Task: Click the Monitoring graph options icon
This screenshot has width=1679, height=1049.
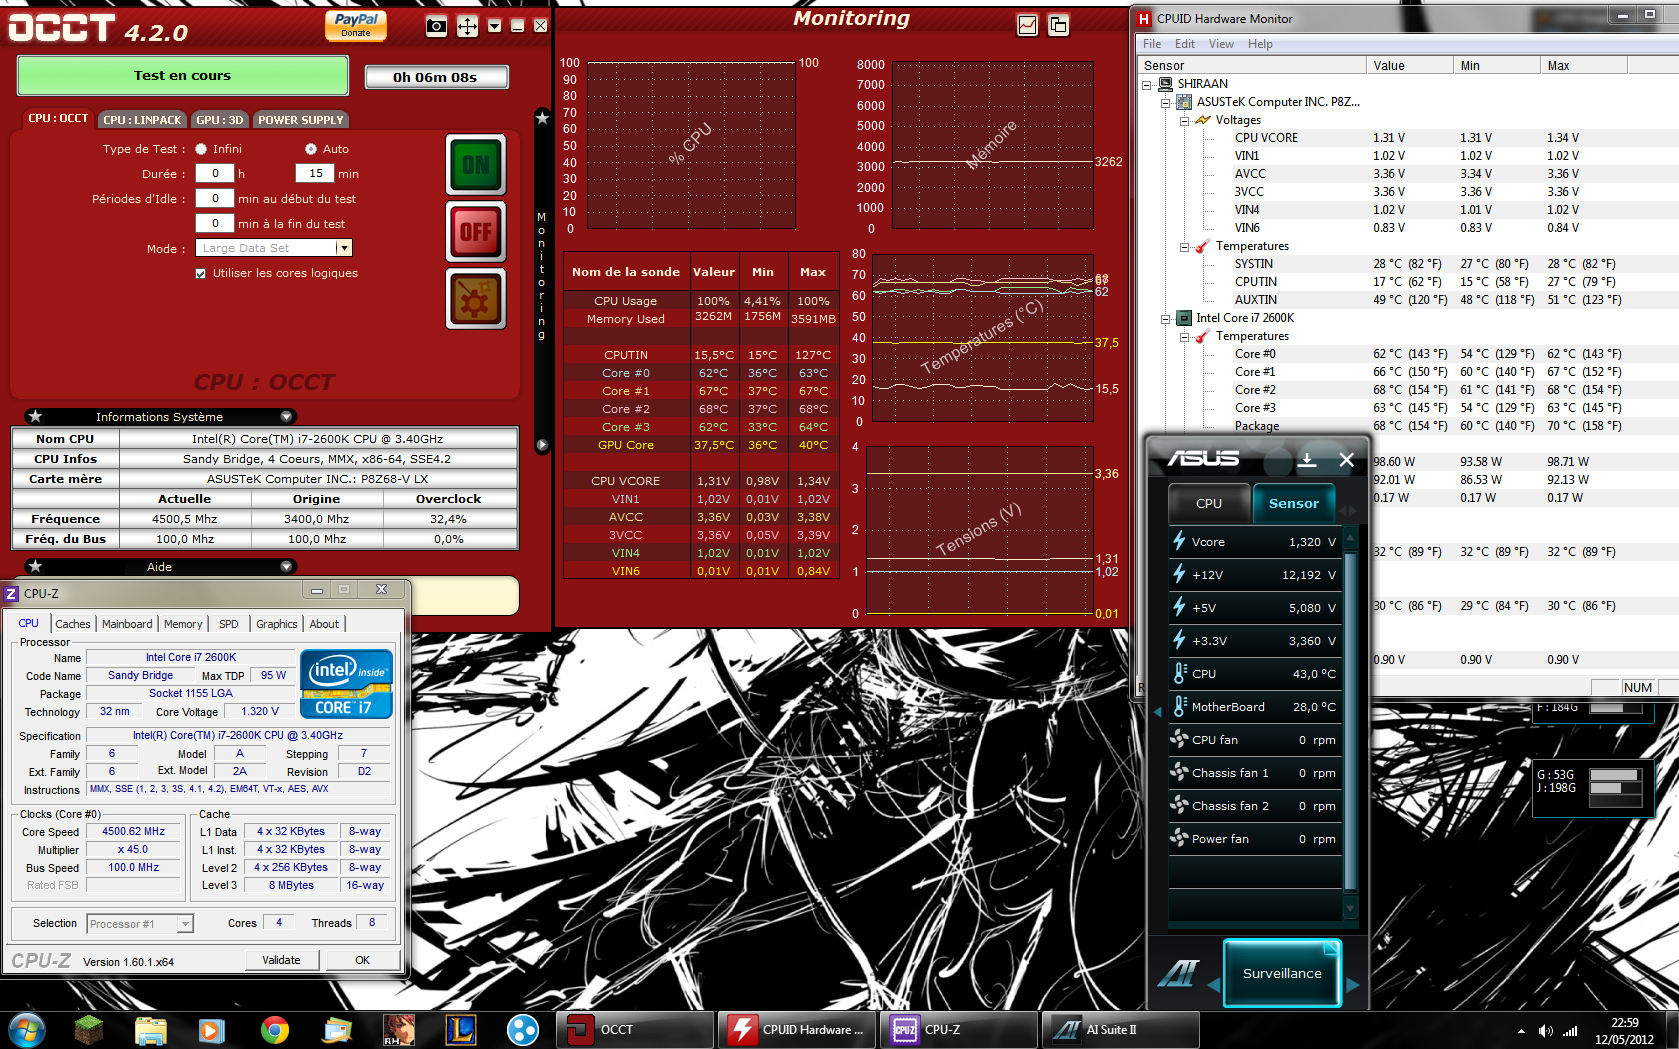Action: click(1027, 26)
